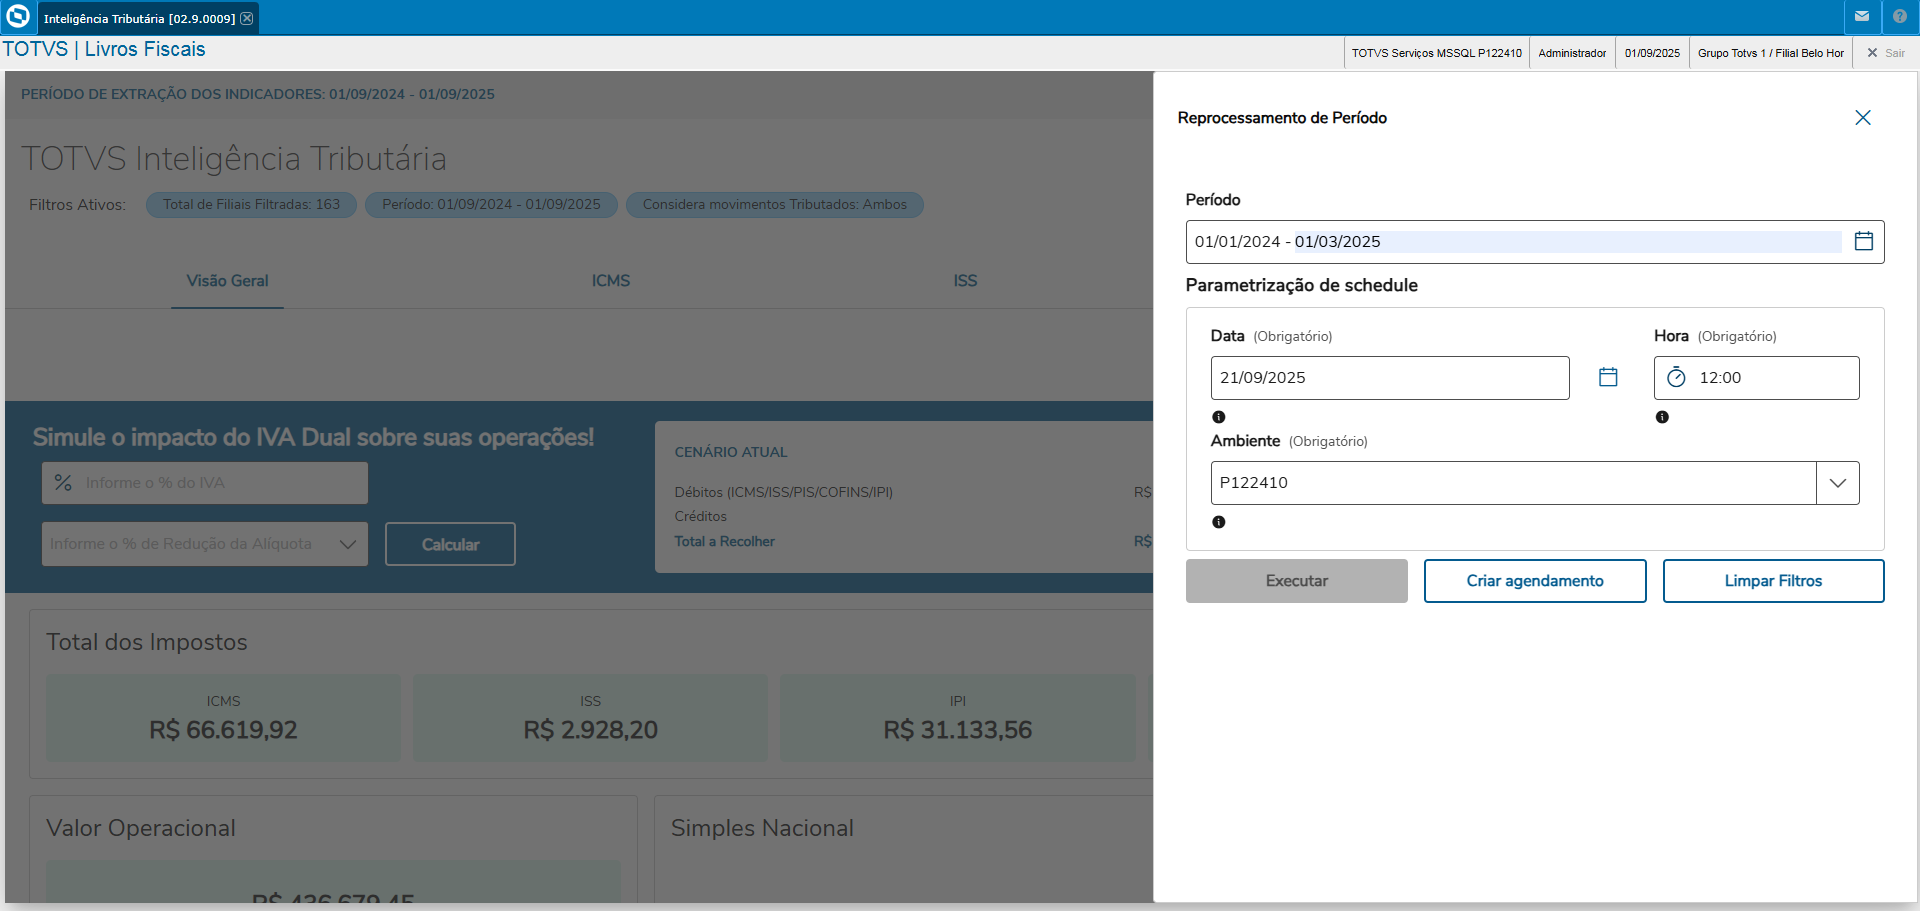Screen dimensions: 1920x911
Task: Click the Informe % do IVA field
Action: (205, 483)
